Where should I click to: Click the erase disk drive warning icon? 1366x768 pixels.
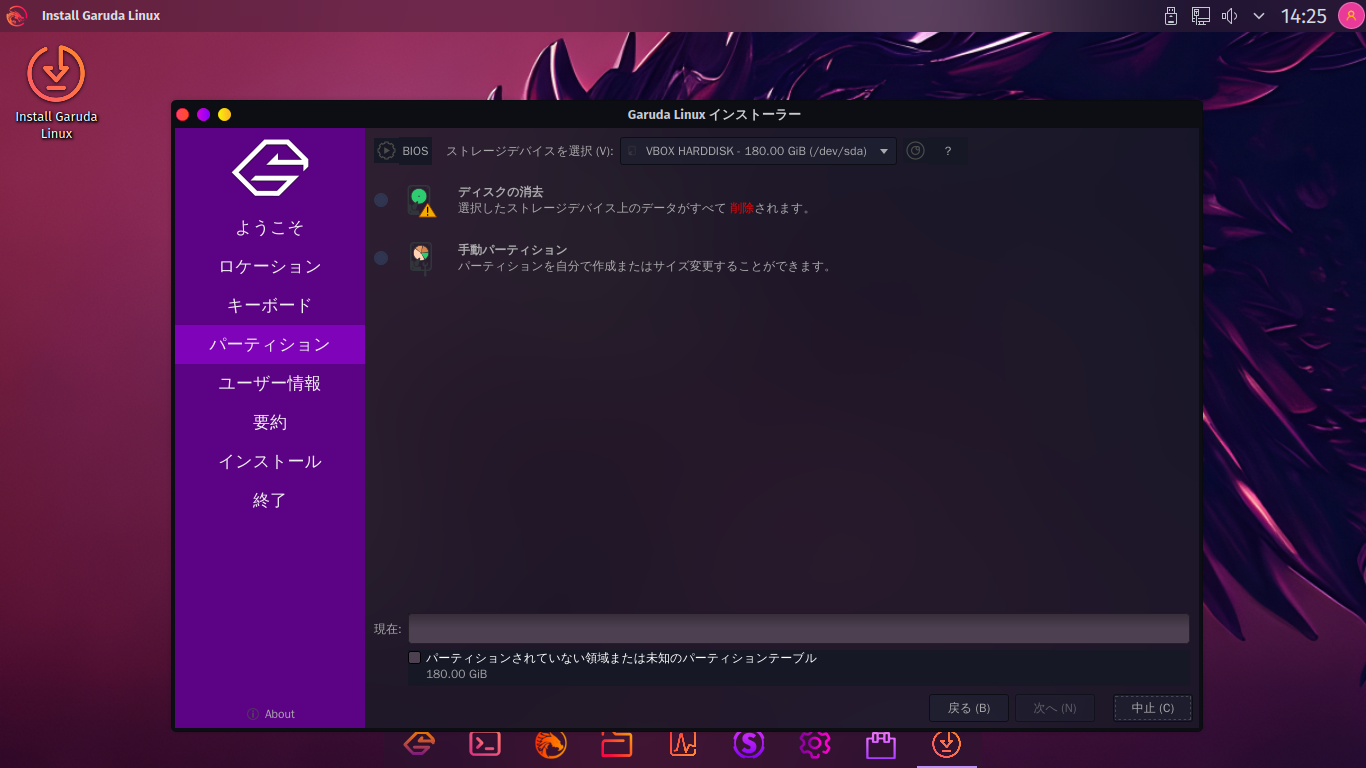pos(421,201)
